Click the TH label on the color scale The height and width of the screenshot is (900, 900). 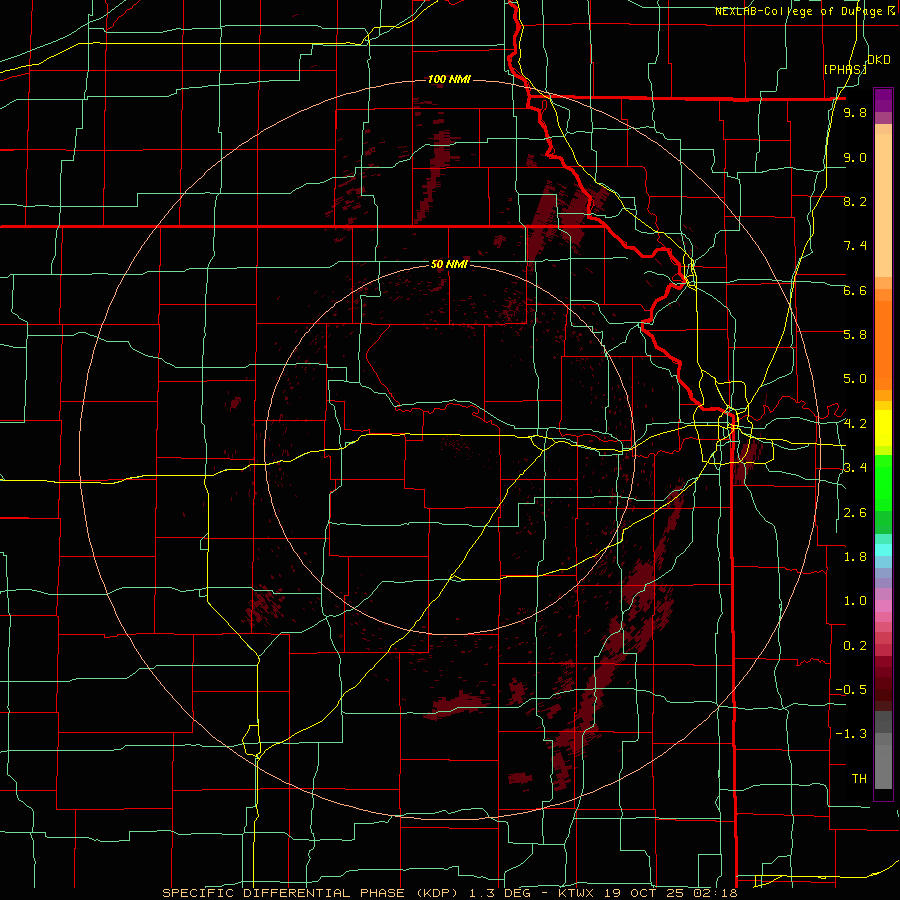click(859, 779)
